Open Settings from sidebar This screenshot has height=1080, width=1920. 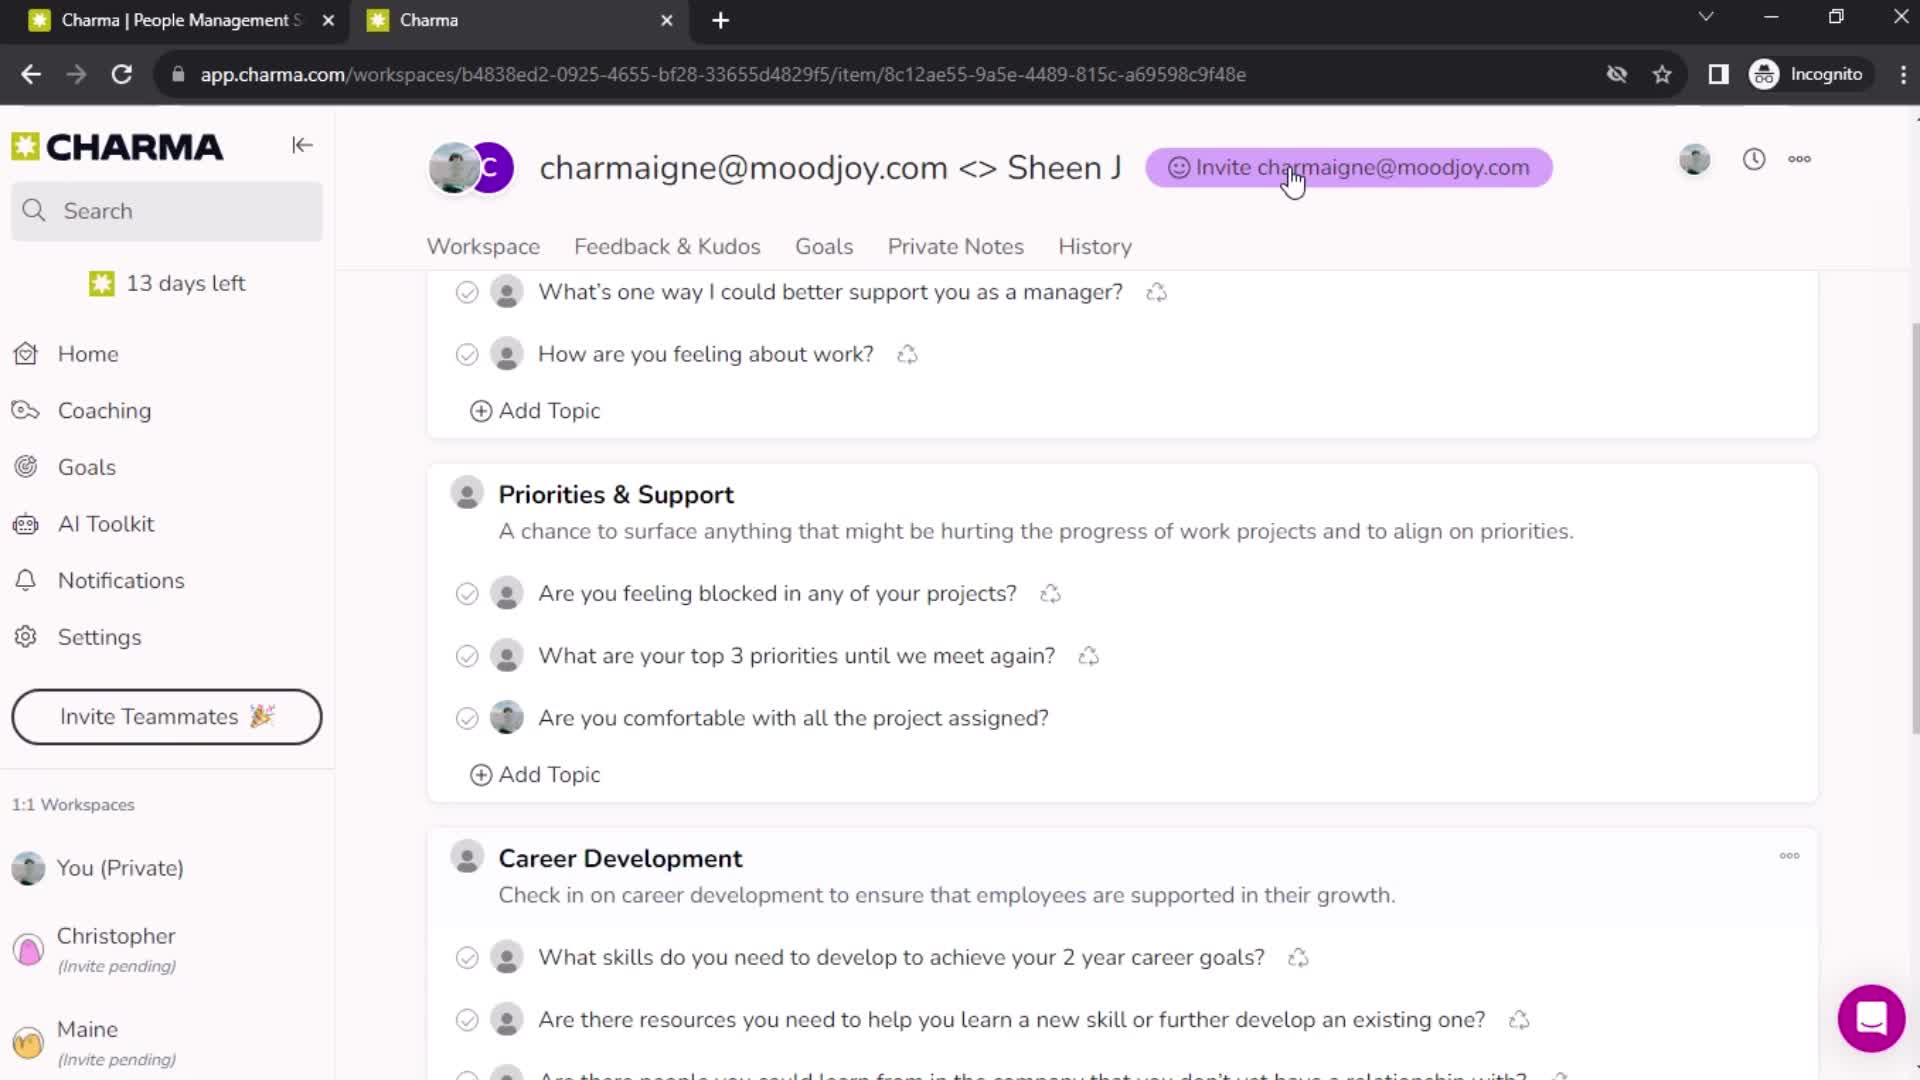pos(99,637)
